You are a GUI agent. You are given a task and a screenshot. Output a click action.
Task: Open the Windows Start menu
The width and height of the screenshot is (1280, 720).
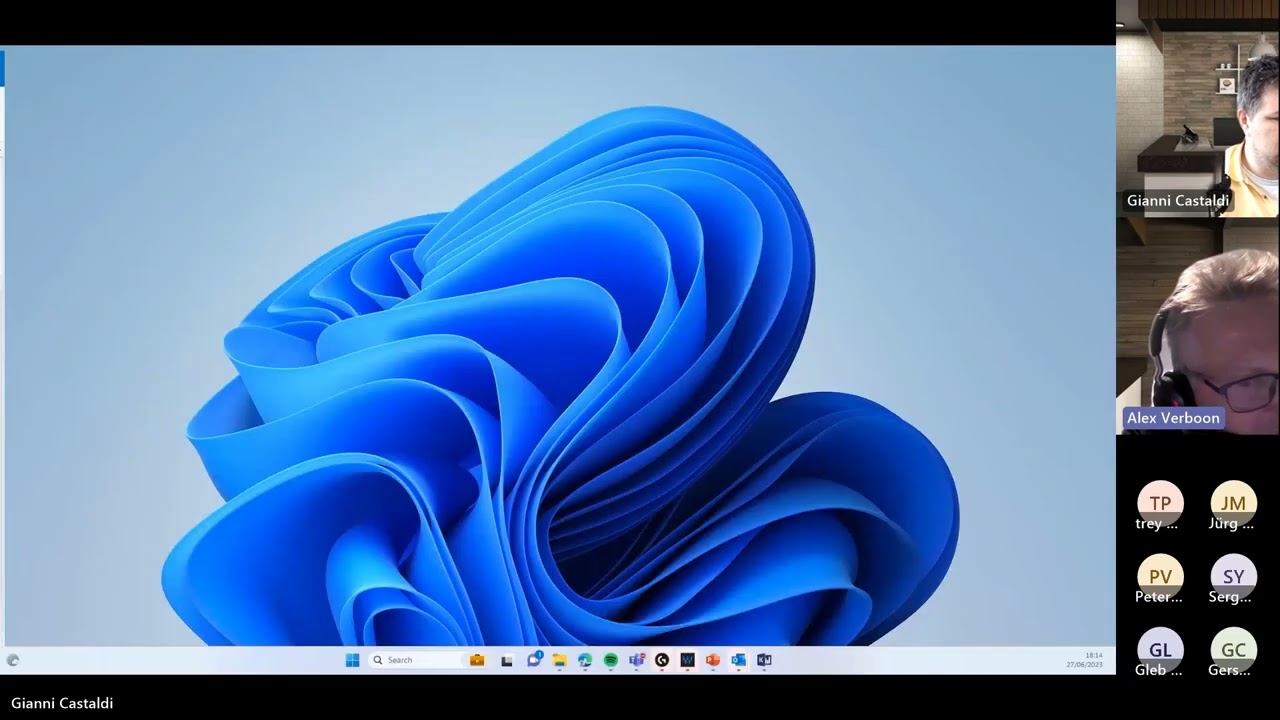(x=352, y=660)
